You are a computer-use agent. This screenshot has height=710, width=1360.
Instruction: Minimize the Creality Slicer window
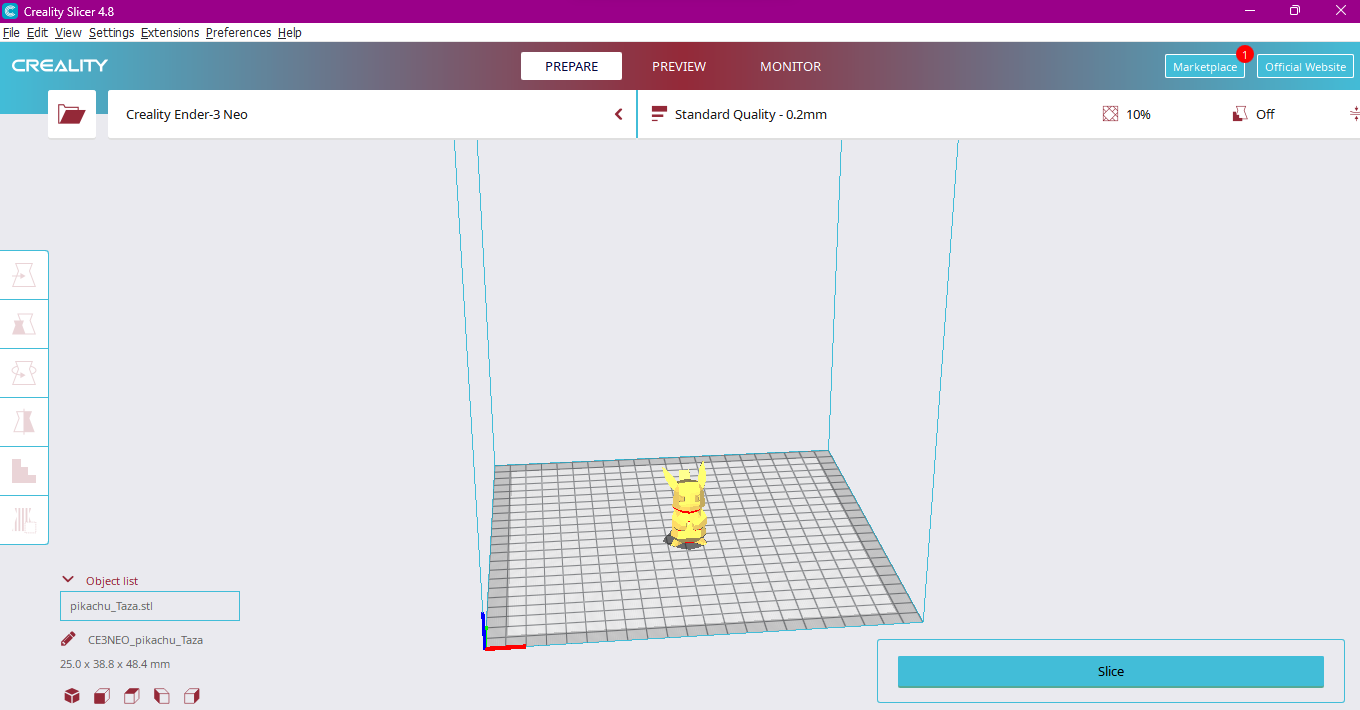click(x=1250, y=10)
